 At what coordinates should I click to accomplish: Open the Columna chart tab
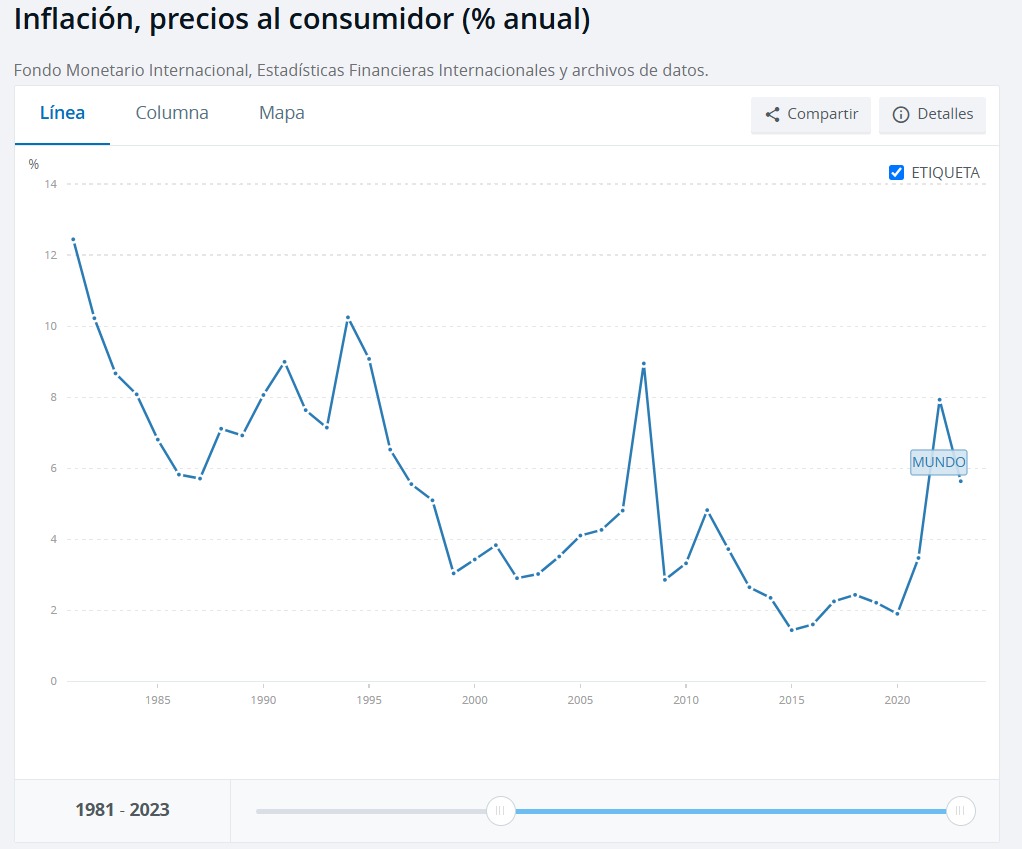tap(172, 113)
